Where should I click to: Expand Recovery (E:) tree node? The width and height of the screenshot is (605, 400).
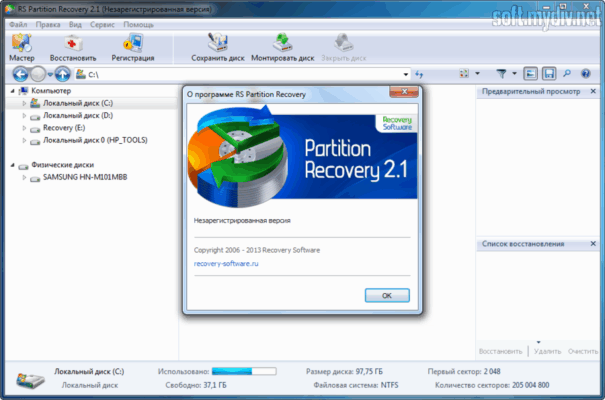(x=24, y=128)
